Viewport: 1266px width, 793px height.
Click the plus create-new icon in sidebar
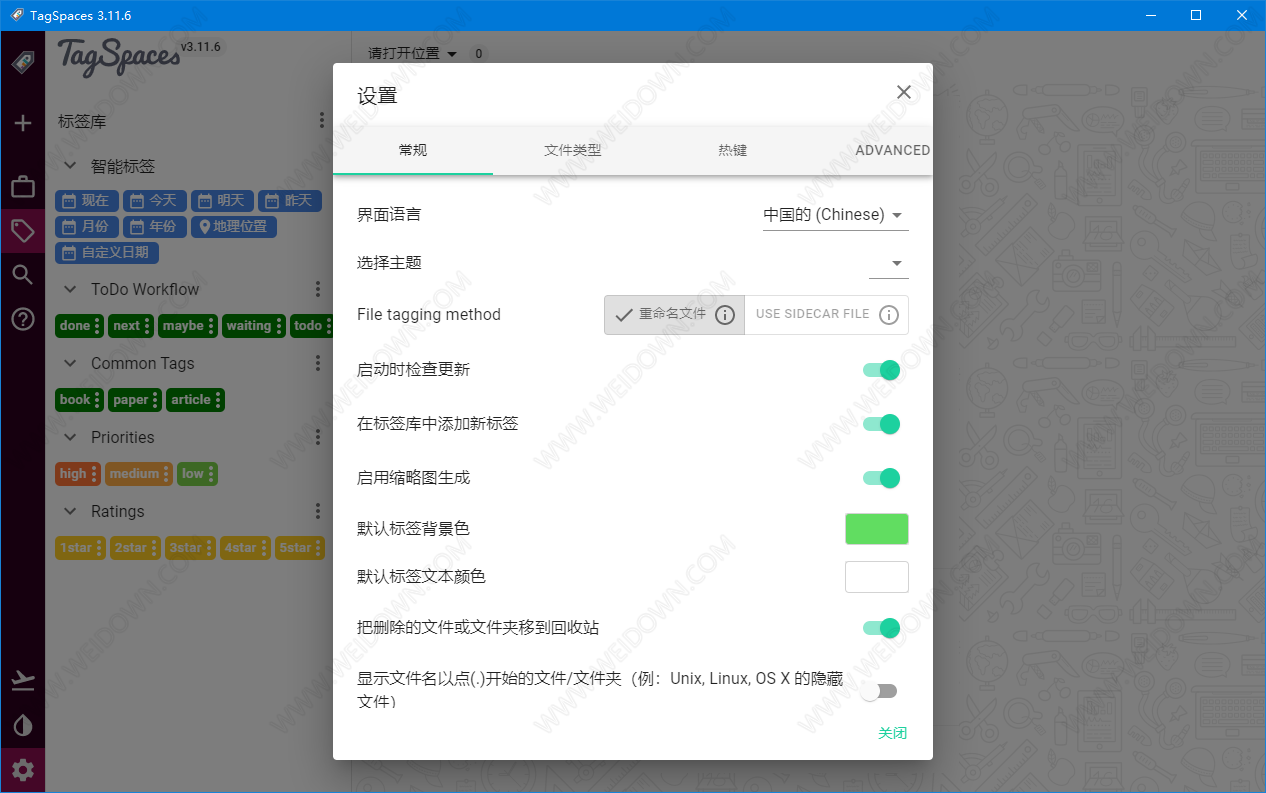(22, 123)
